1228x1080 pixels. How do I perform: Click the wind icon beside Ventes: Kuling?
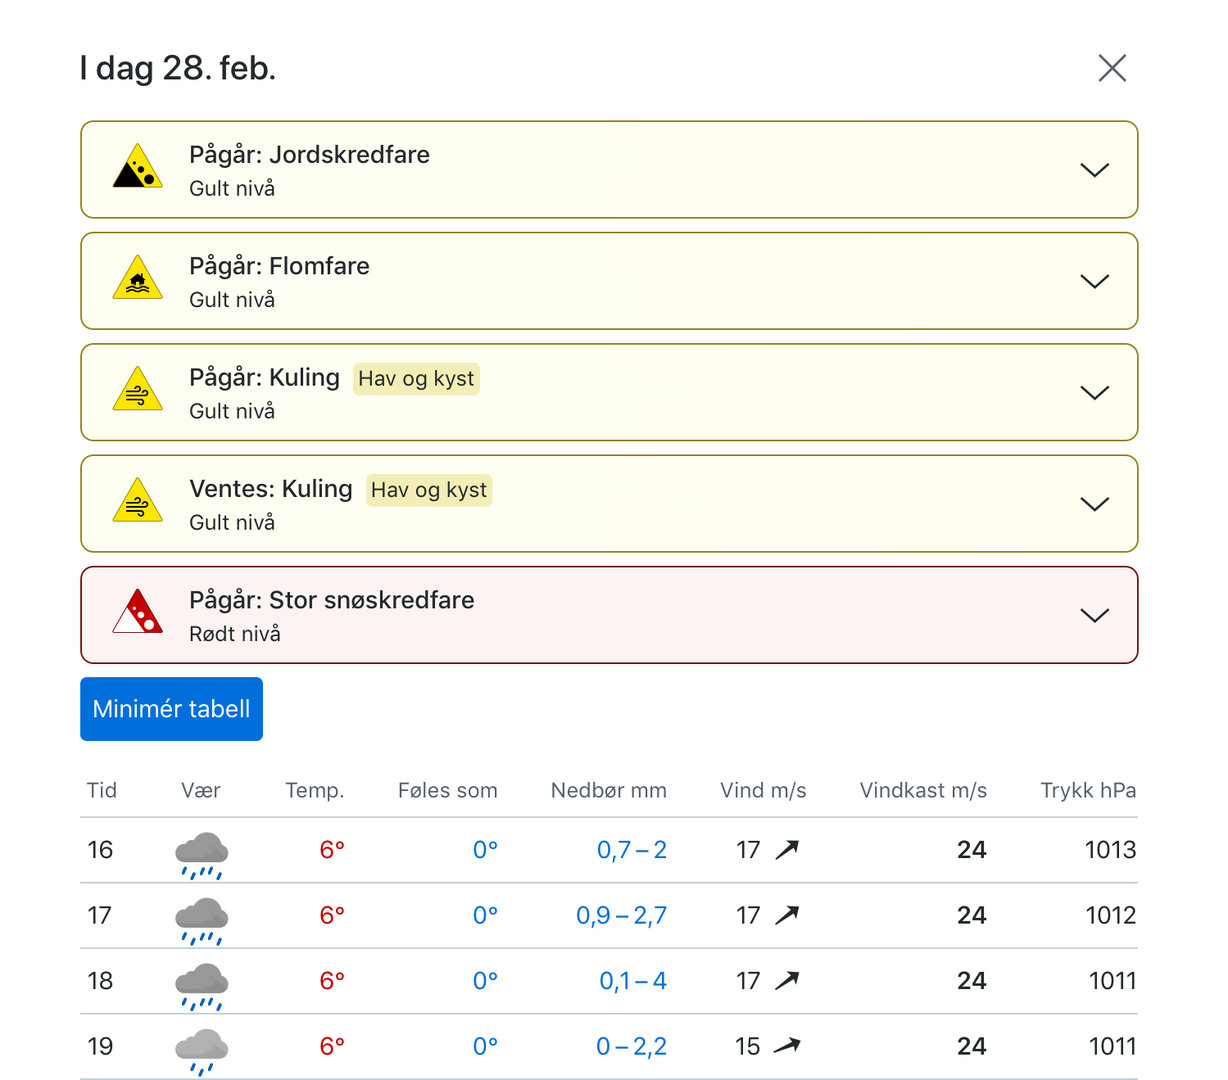pos(137,502)
